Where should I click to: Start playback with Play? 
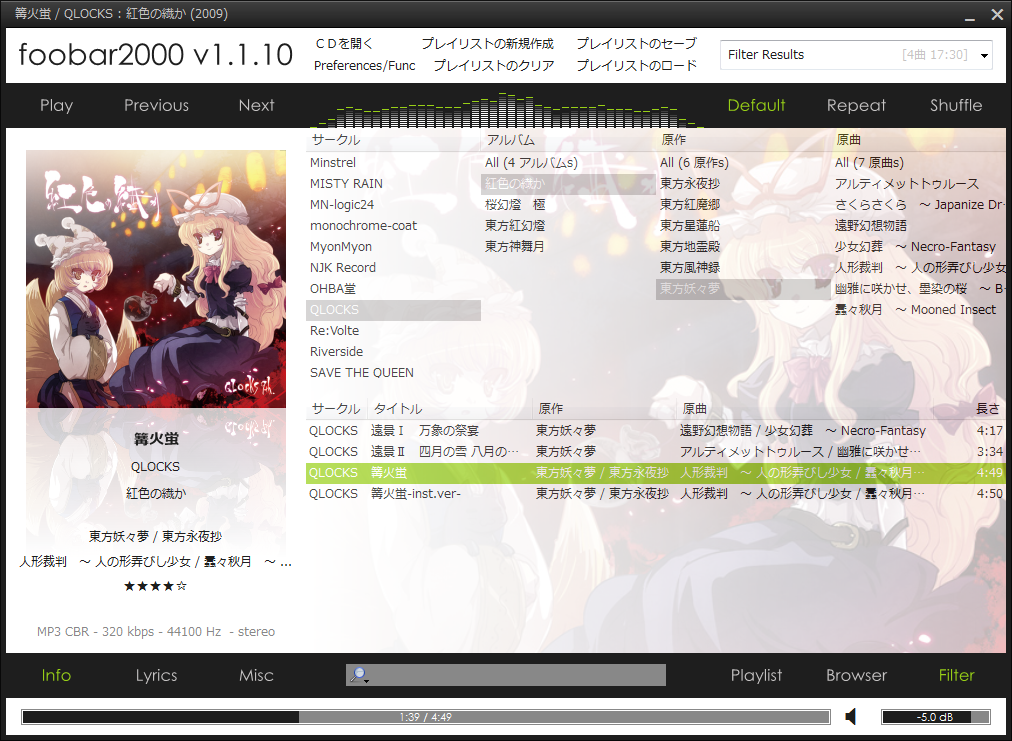pyautogui.click(x=56, y=105)
